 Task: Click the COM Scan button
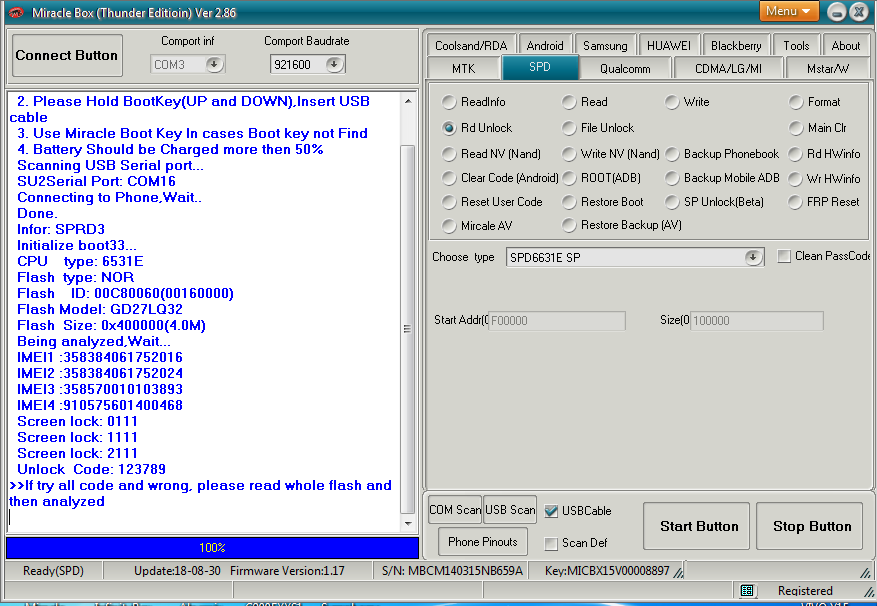tap(455, 510)
